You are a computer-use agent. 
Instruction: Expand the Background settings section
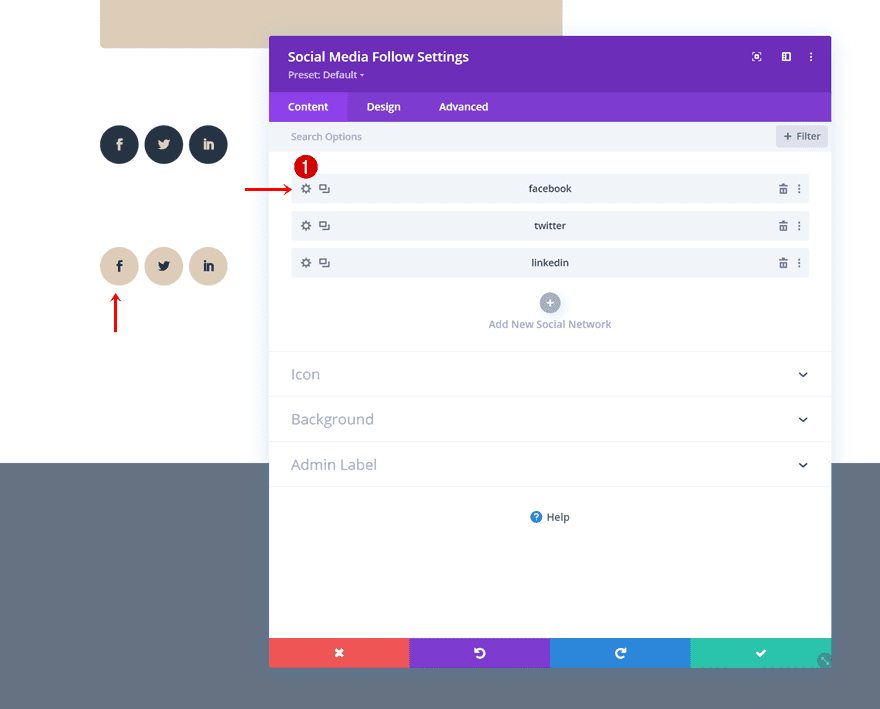coord(550,419)
